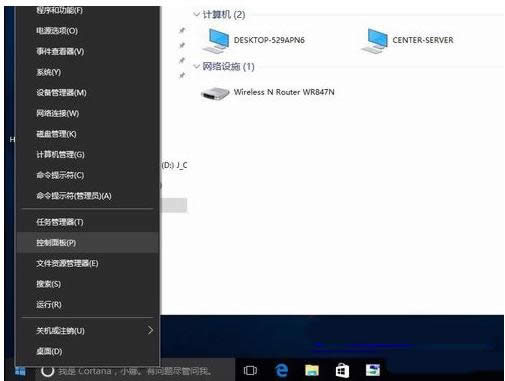This screenshot has height=381, width=505.
Task: Choose 桌面(D) from the menu
Action: [87, 351]
